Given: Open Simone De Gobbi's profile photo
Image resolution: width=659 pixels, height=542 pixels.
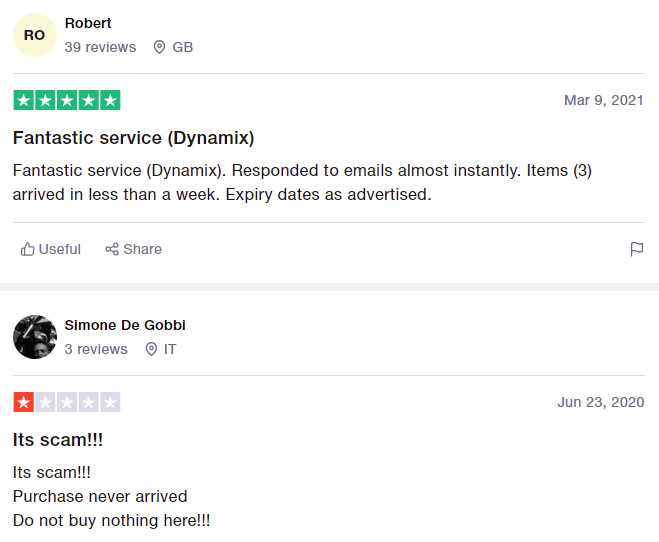Looking at the screenshot, I should [x=35, y=337].
